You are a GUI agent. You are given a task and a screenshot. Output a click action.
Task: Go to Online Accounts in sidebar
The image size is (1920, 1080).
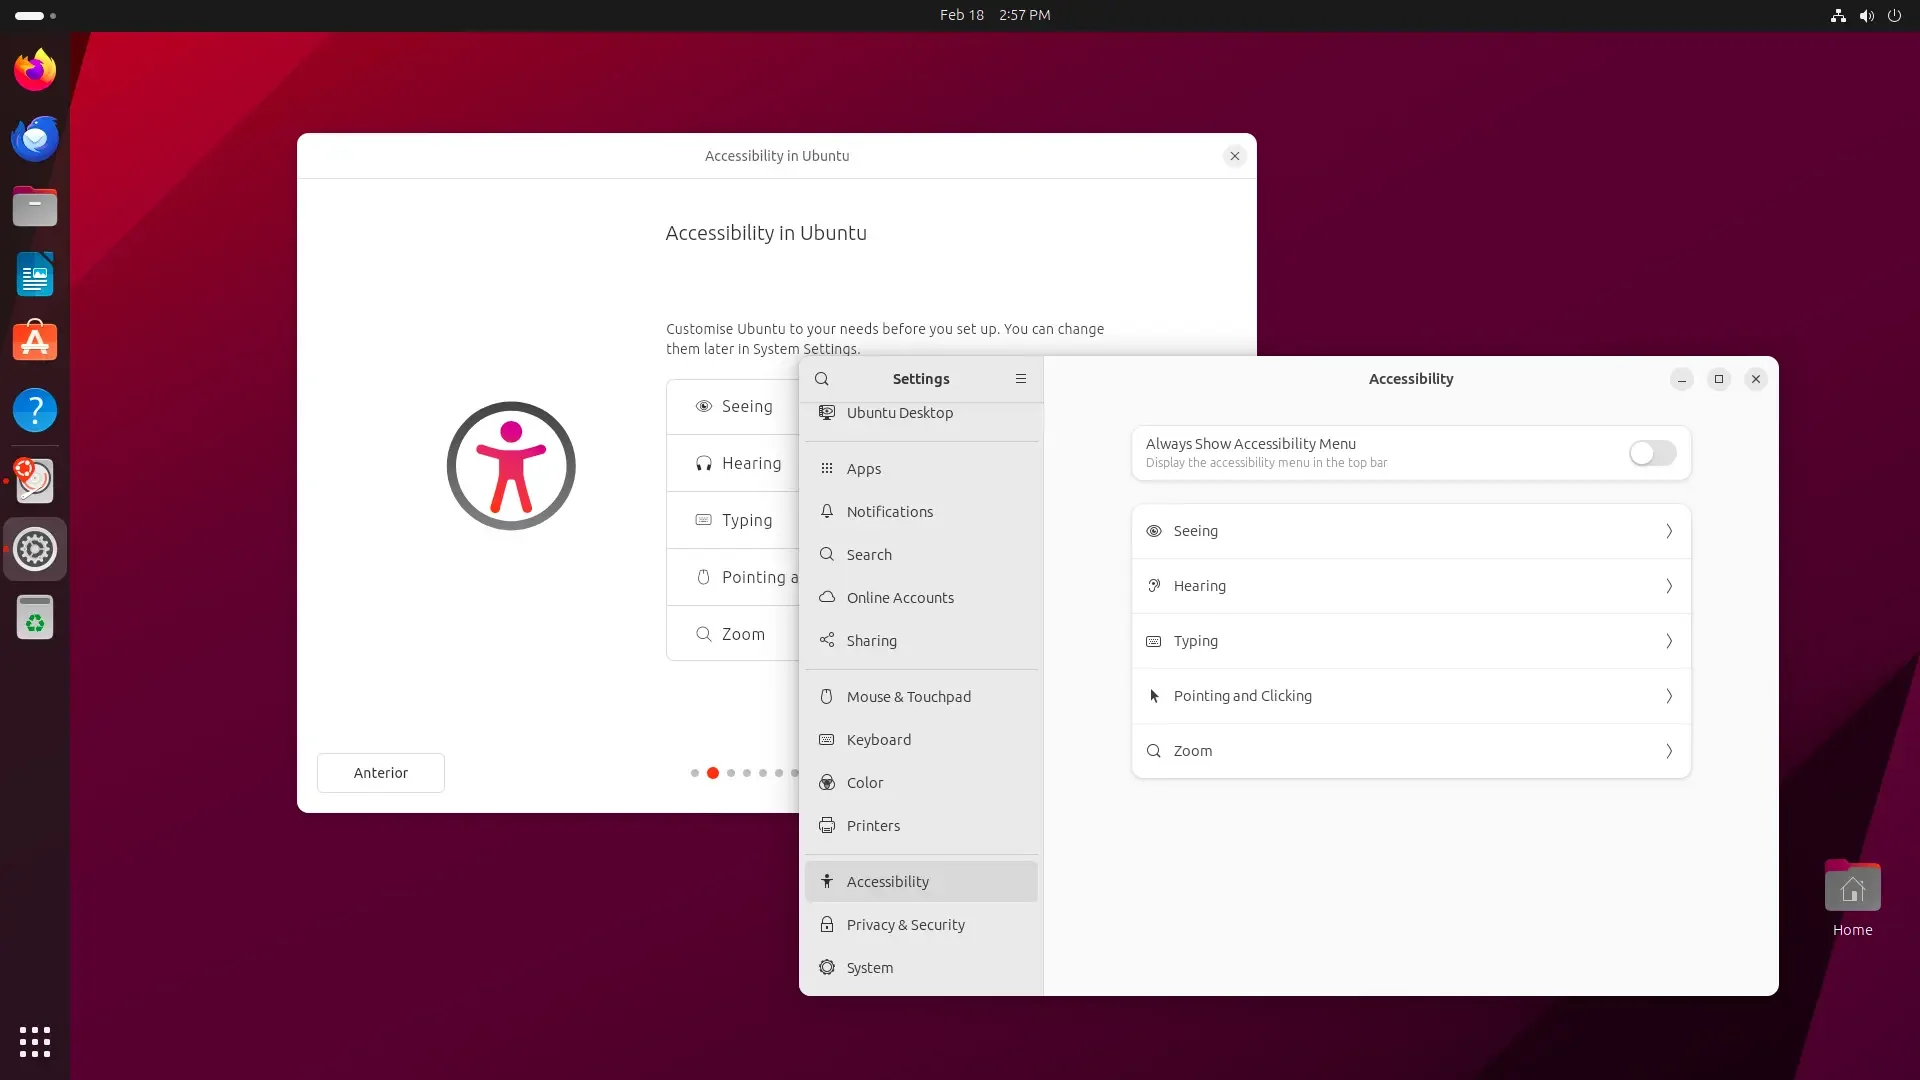pyautogui.click(x=921, y=598)
